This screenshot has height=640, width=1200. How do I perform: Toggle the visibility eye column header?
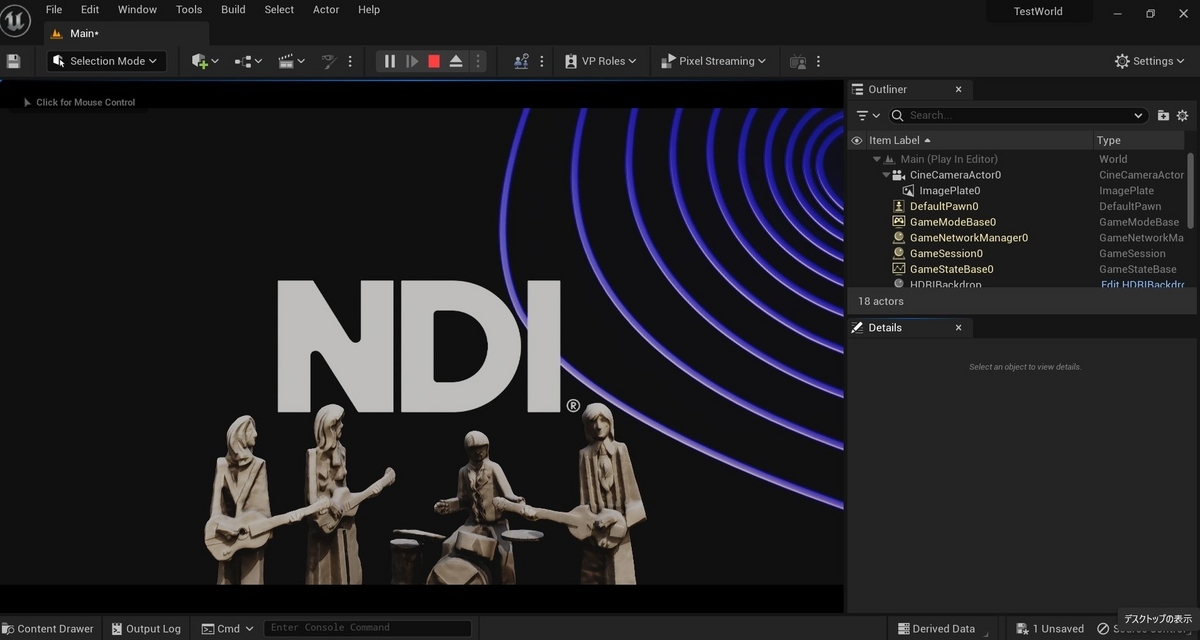856,140
